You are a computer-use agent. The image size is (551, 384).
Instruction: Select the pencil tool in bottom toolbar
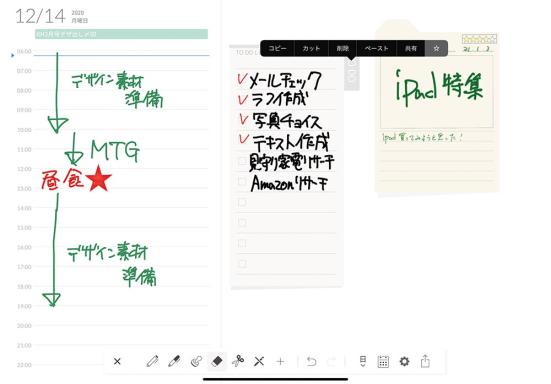pyautogui.click(x=153, y=361)
